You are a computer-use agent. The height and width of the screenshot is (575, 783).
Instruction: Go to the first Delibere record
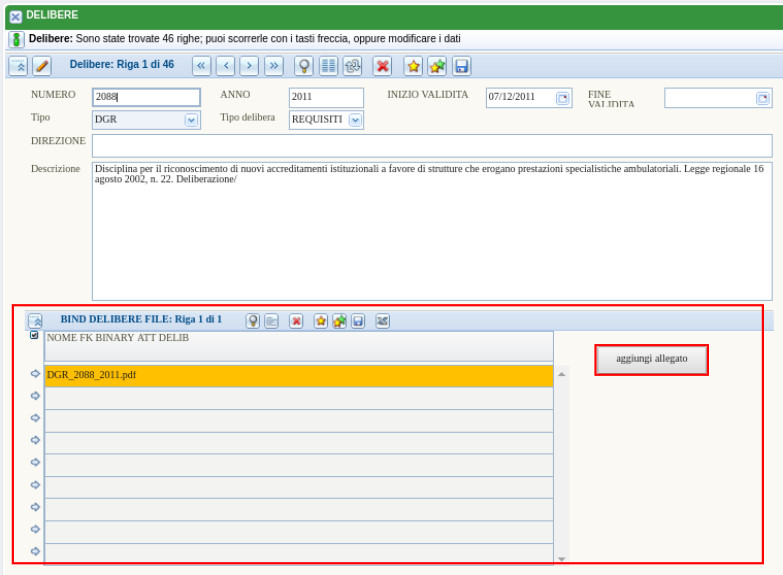(201, 66)
